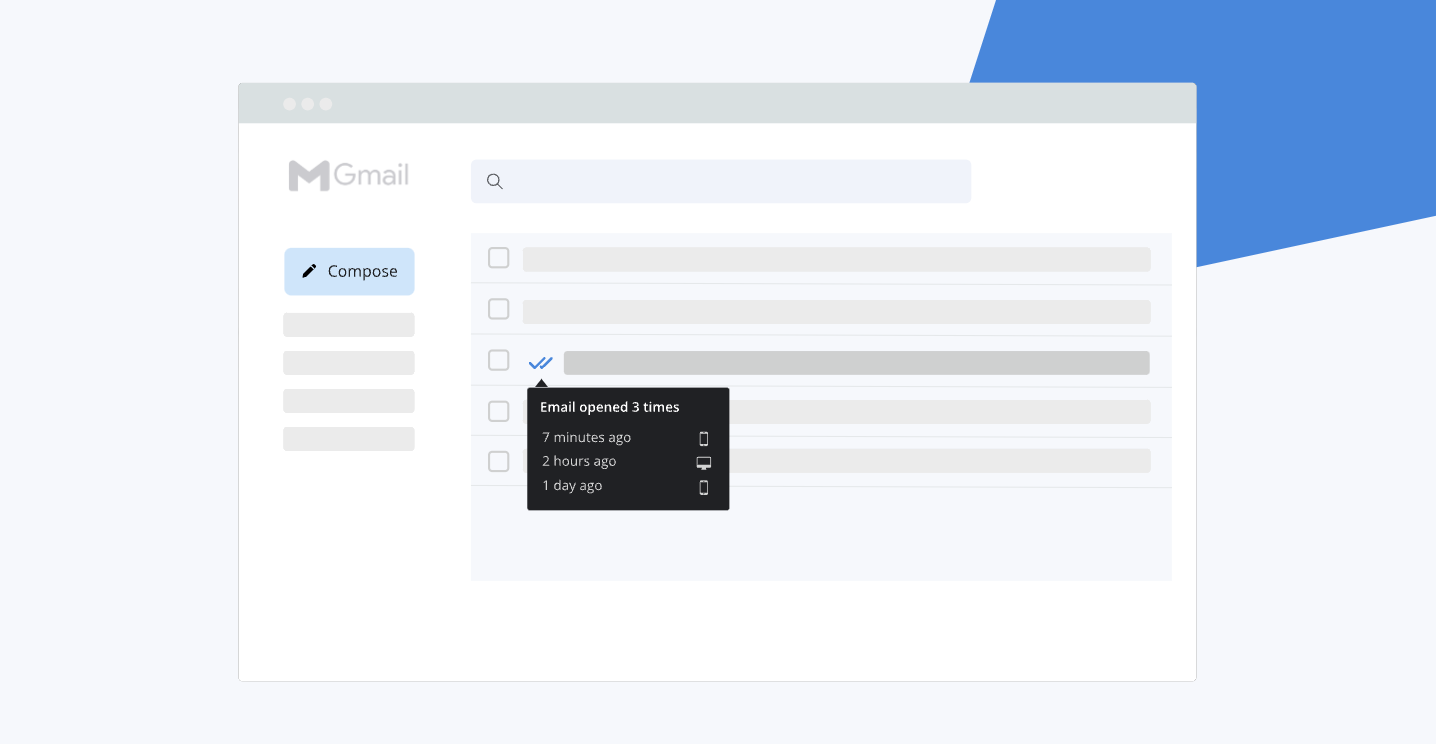Click the phone icon beside '1 day ago'
This screenshot has height=744, width=1436.
pyautogui.click(x=704, y=487)
